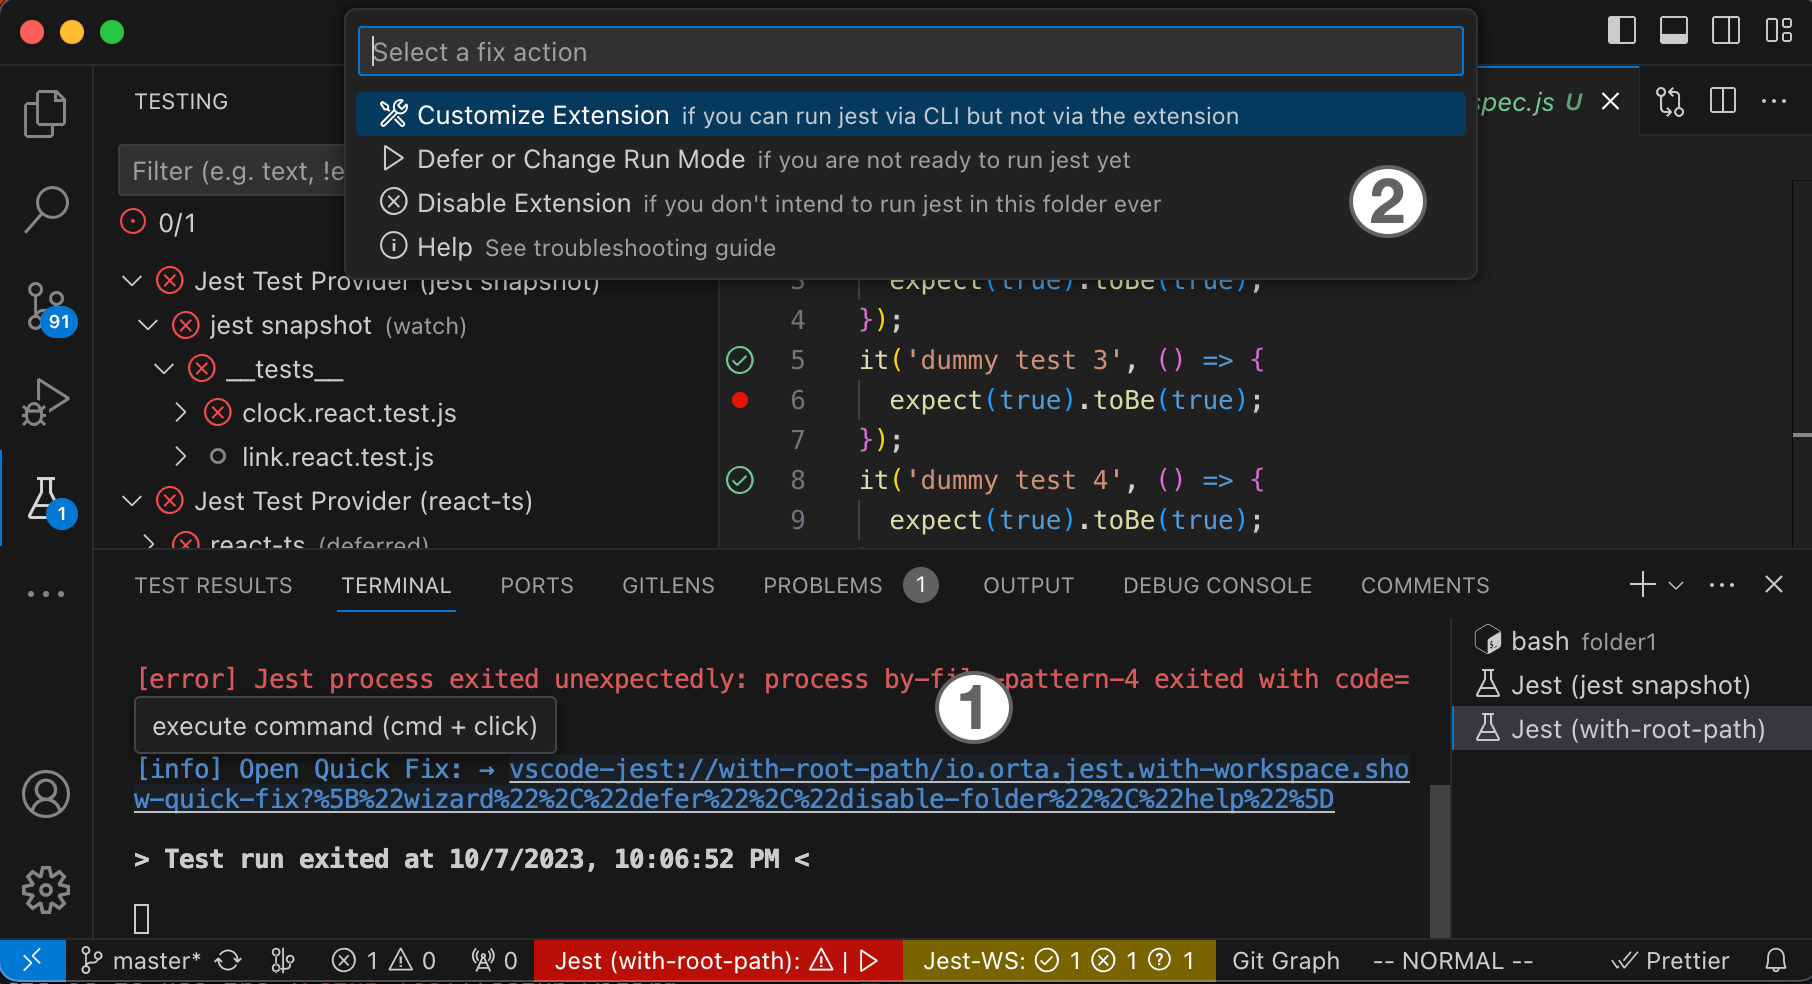This screenshot has width=1812, height=984.
Task: Remove the breakpoint on line 6
Action: (740, 400)
